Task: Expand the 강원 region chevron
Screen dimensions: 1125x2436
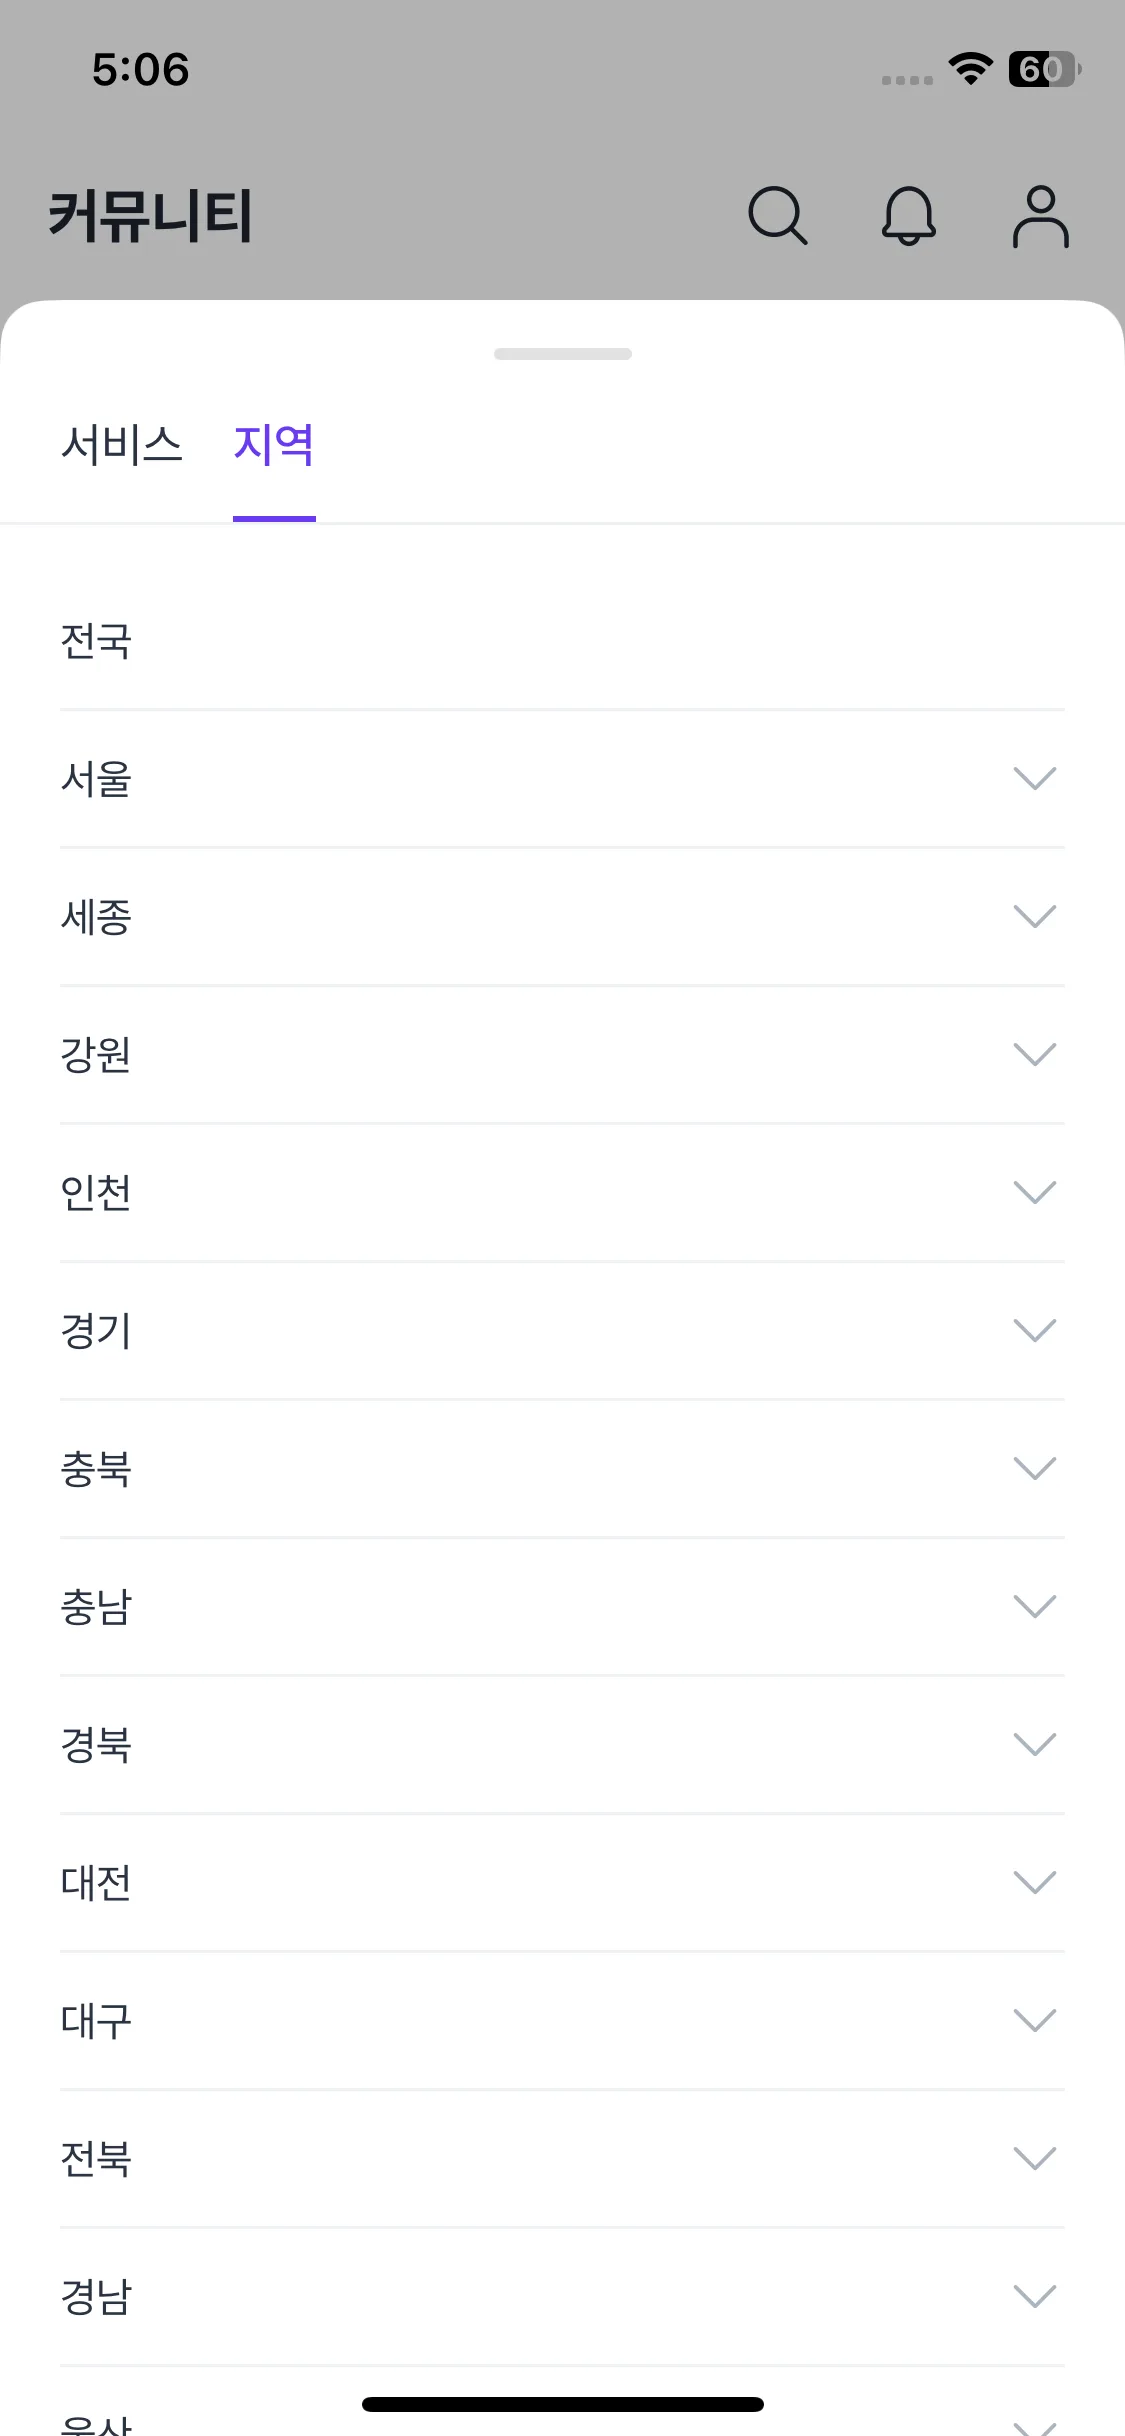Action: (1034, 1054)
